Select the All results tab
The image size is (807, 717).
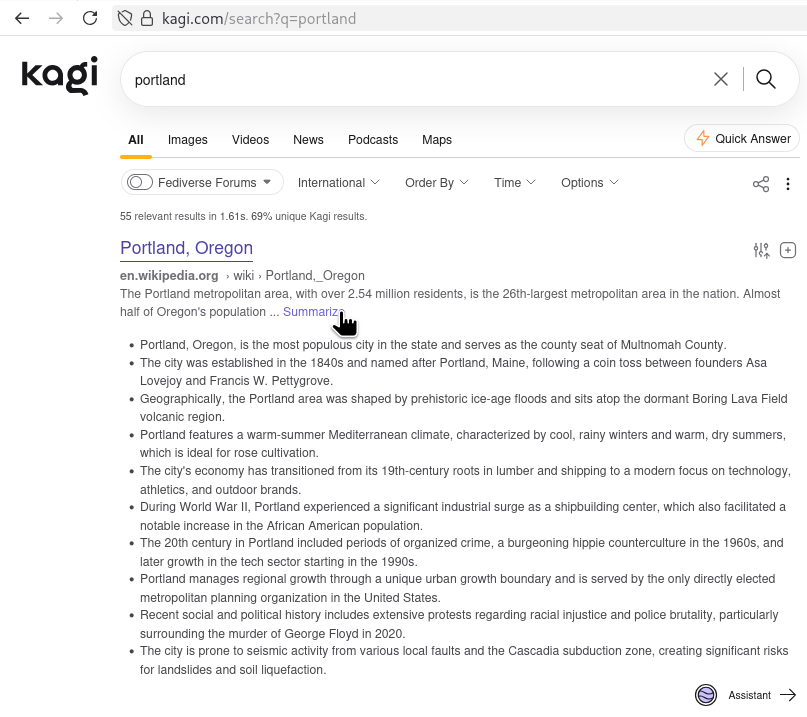pos(136,140)
